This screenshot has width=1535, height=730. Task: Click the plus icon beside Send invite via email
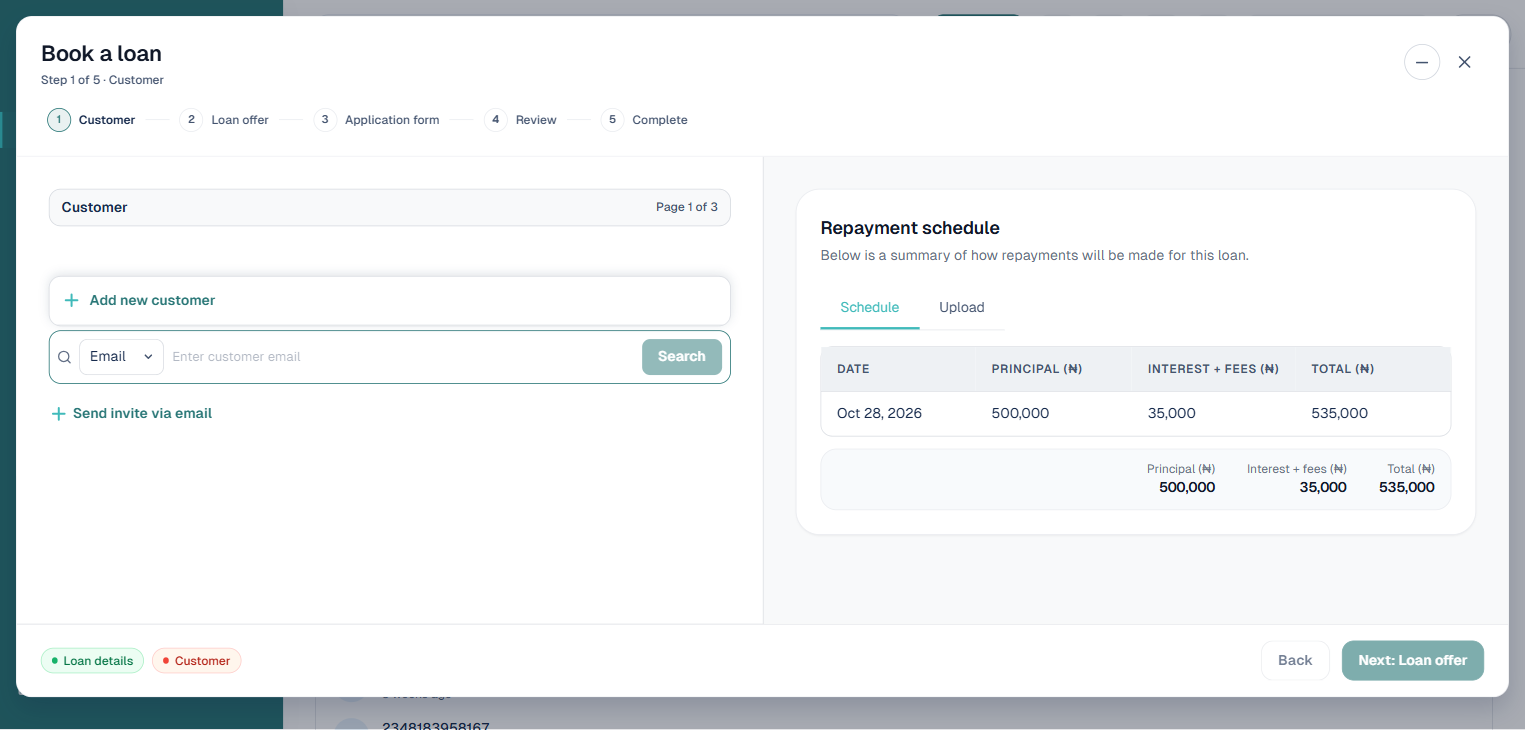pyautogui.click(x=58, y=414)
